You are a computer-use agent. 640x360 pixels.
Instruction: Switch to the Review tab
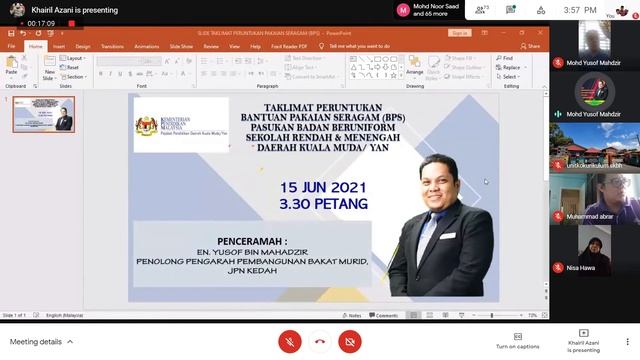tap(211, 47)
